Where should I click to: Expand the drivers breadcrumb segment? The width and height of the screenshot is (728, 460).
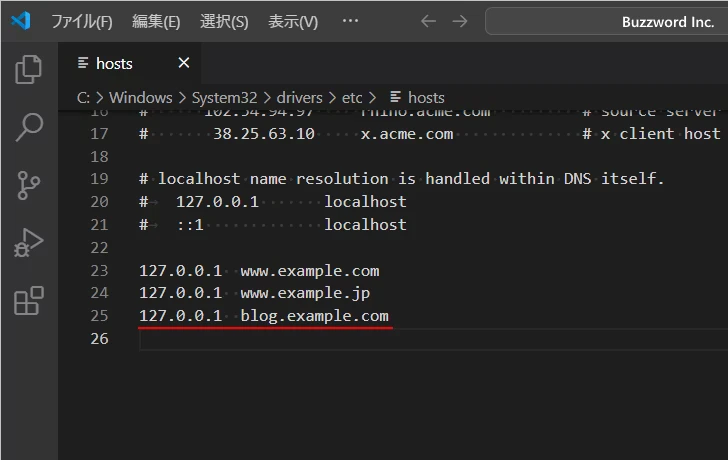(299, 97)
